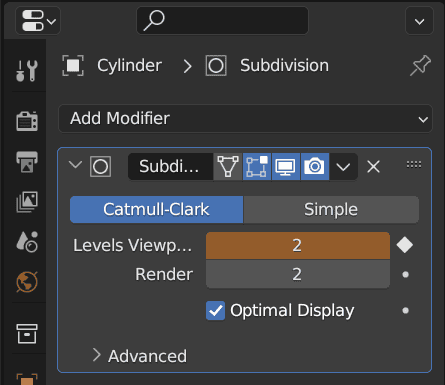Open the World properties tab
The height and width of the screenshot is (385, 445).
27,282
